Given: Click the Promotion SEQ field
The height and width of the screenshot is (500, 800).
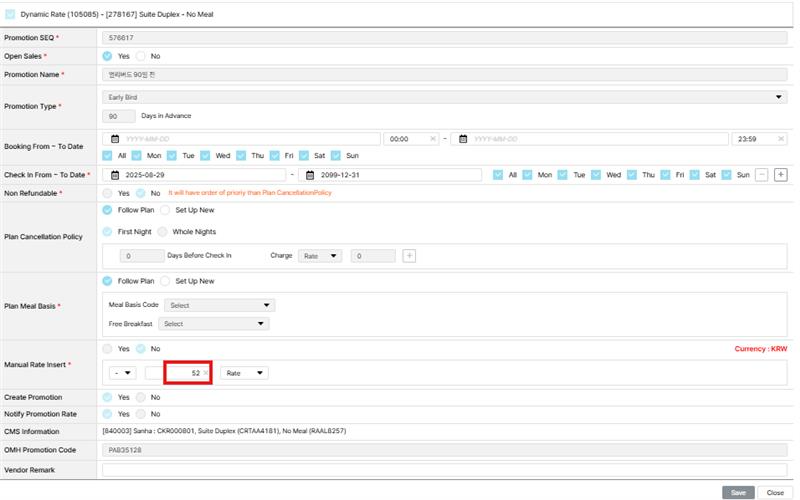Looking at the screenshot, I should [x=444, y=38].
